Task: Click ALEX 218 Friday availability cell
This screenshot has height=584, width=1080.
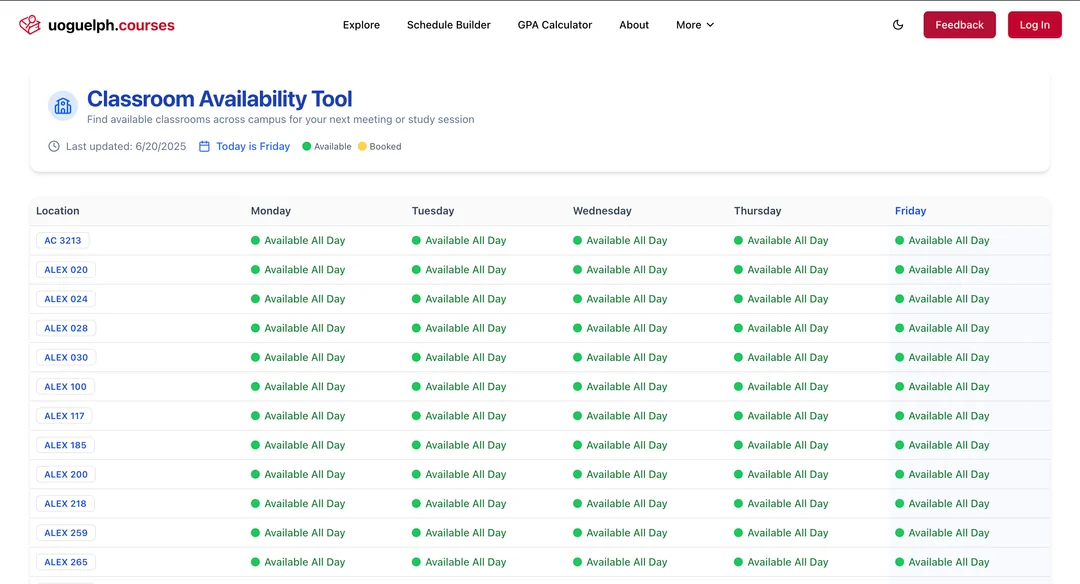Action: tap(942, 503)
